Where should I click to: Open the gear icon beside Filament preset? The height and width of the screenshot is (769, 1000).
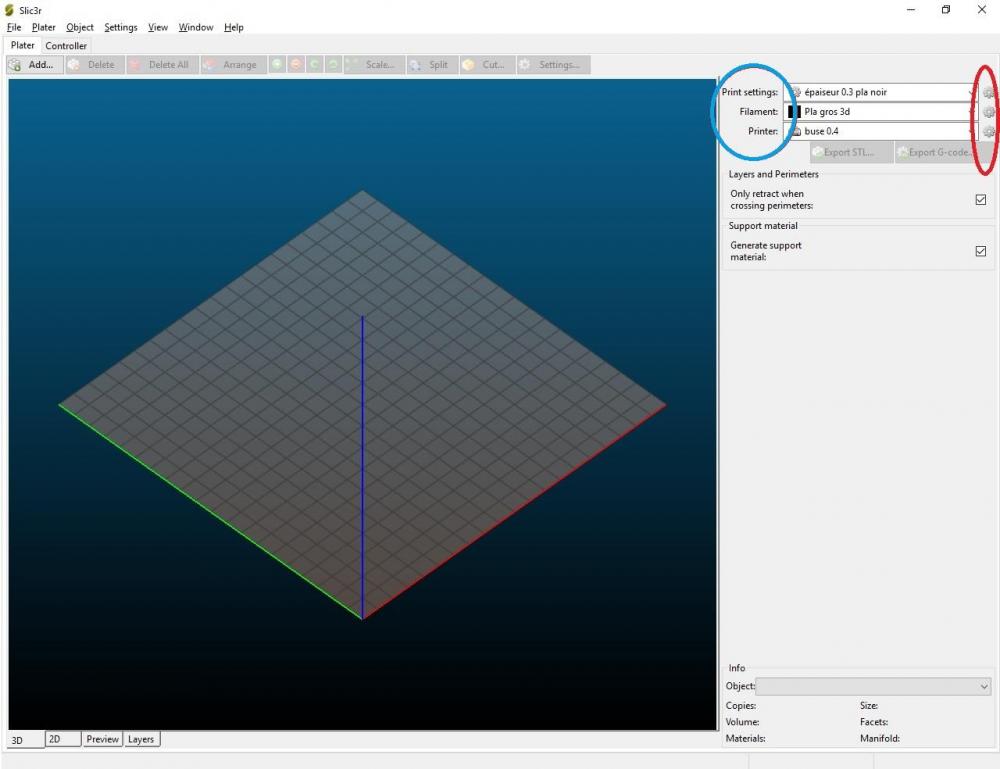click(x=988, y=112)
